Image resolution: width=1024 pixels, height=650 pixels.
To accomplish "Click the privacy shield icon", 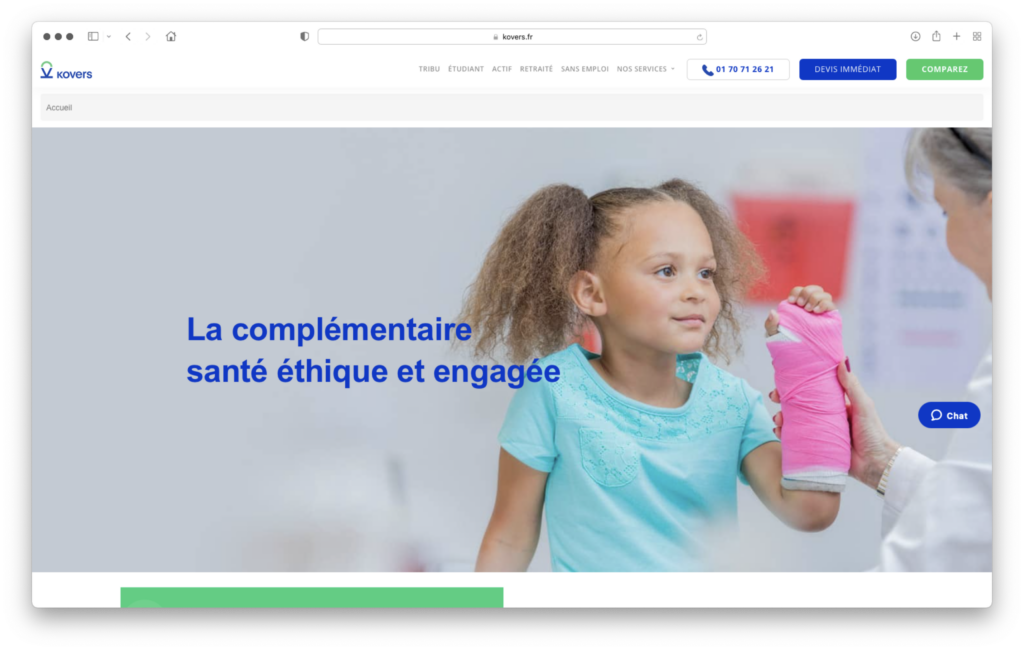I will coord(304,37).
